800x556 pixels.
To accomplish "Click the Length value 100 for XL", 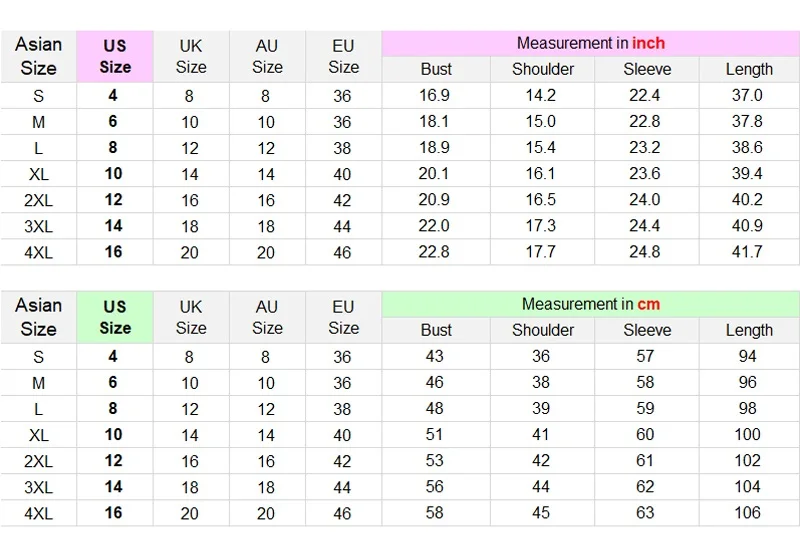I will click(747, 435).
